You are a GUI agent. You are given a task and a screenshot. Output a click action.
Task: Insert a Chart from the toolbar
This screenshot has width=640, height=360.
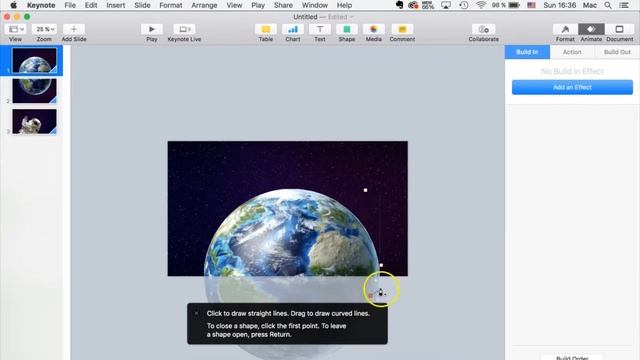click(x=293, y=29)
